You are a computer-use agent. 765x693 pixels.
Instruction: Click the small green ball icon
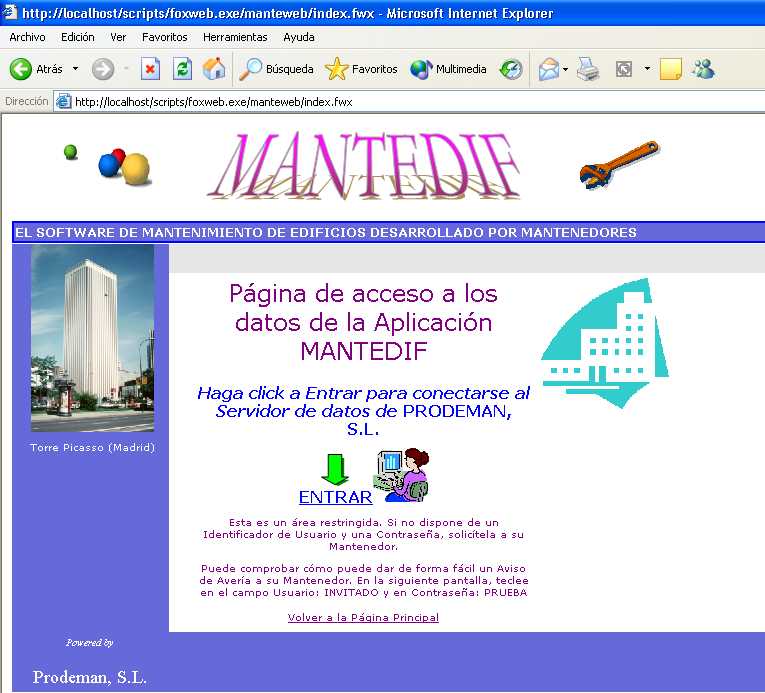[71, 152]
